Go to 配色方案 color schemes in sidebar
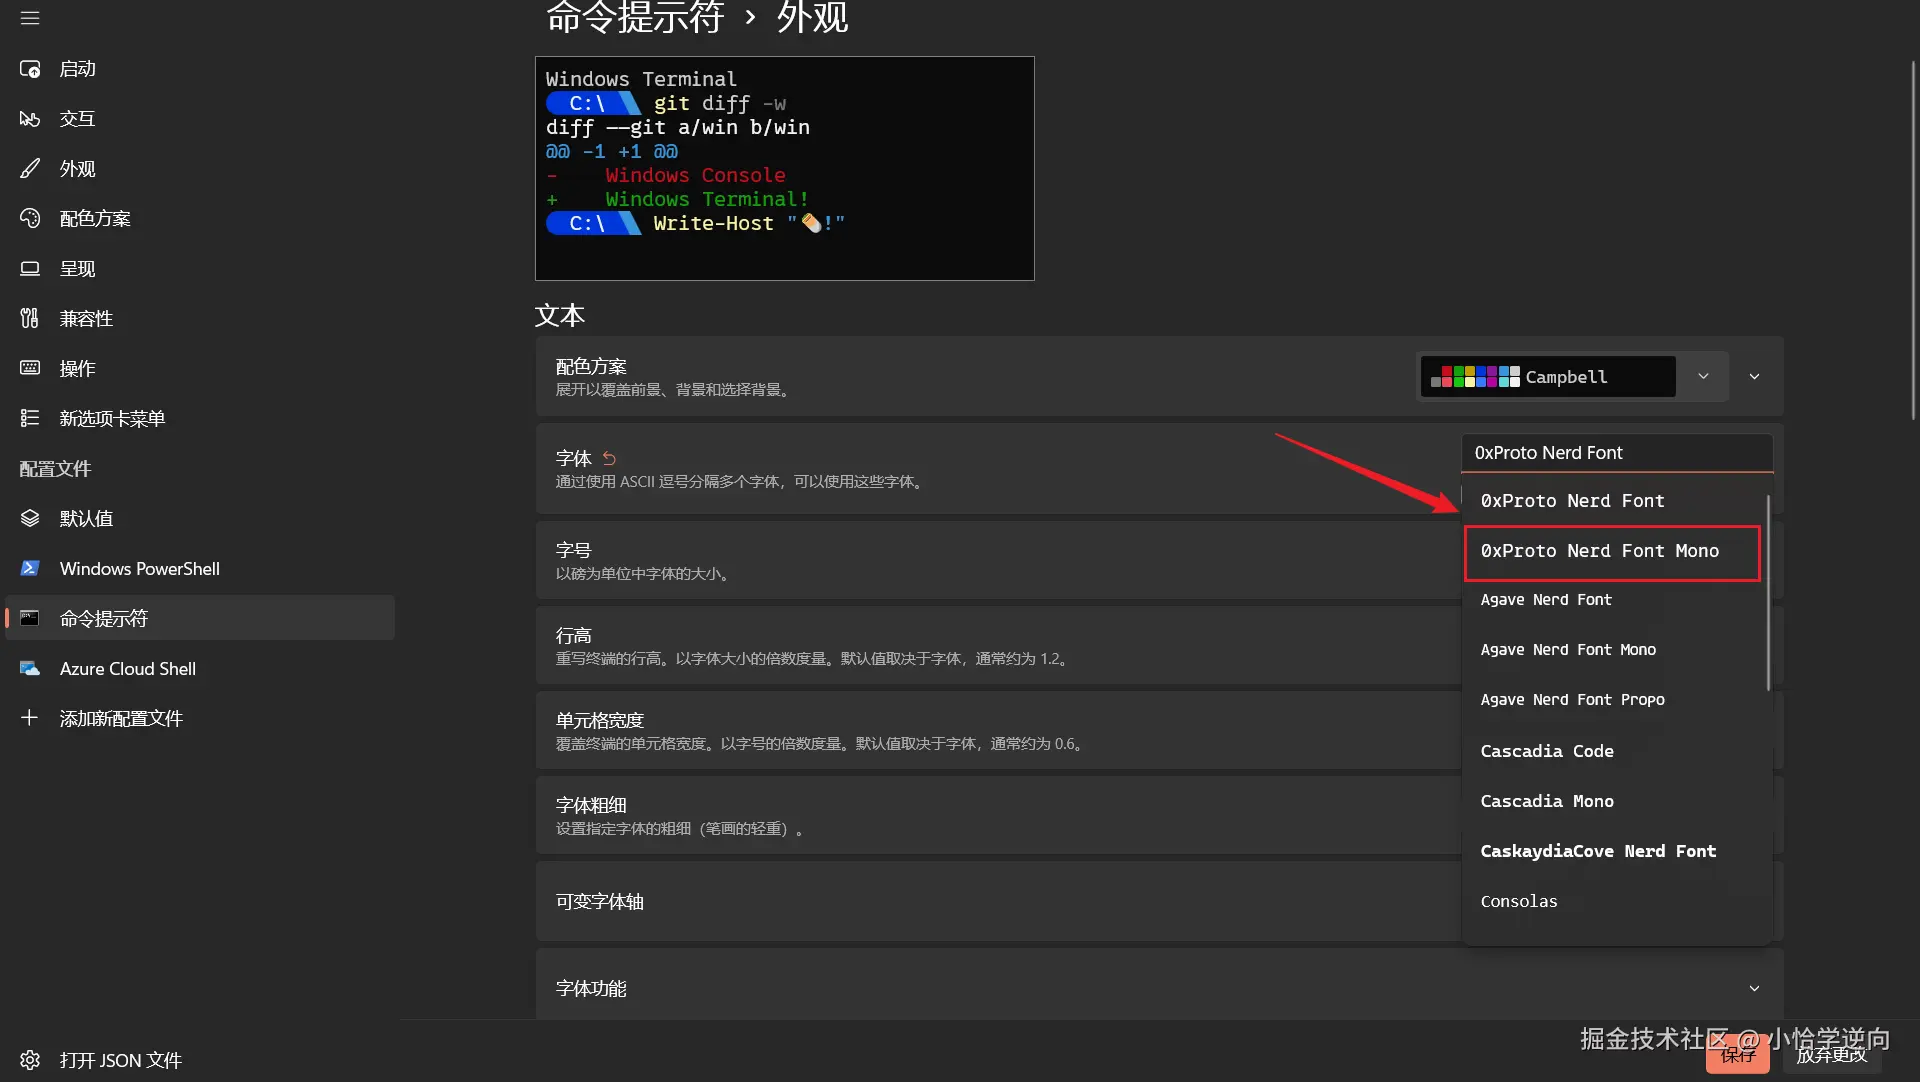Viewport: 1920px width, 1082px height. click(x=94, y=219)
